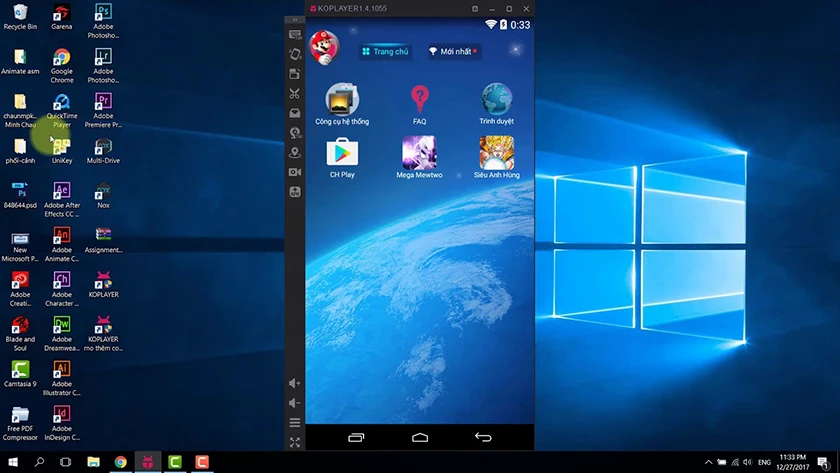
Task: Tap the Android recent apps button
Action: click(356, 438)
